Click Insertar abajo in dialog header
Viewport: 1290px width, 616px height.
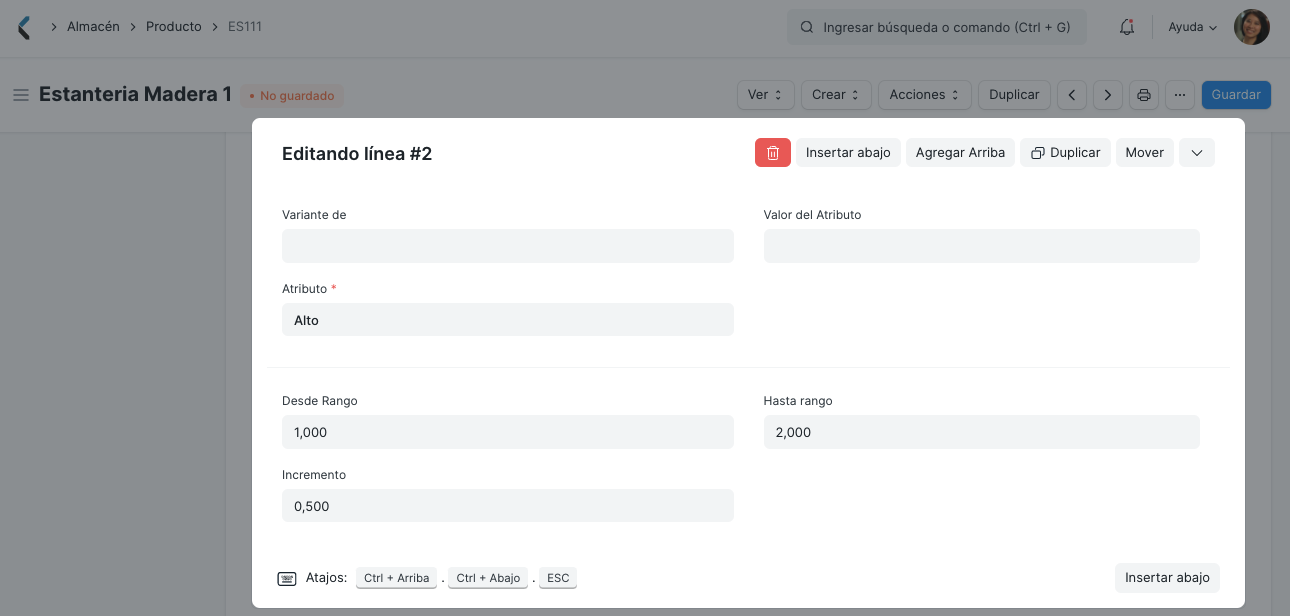[x=848, y=152]
